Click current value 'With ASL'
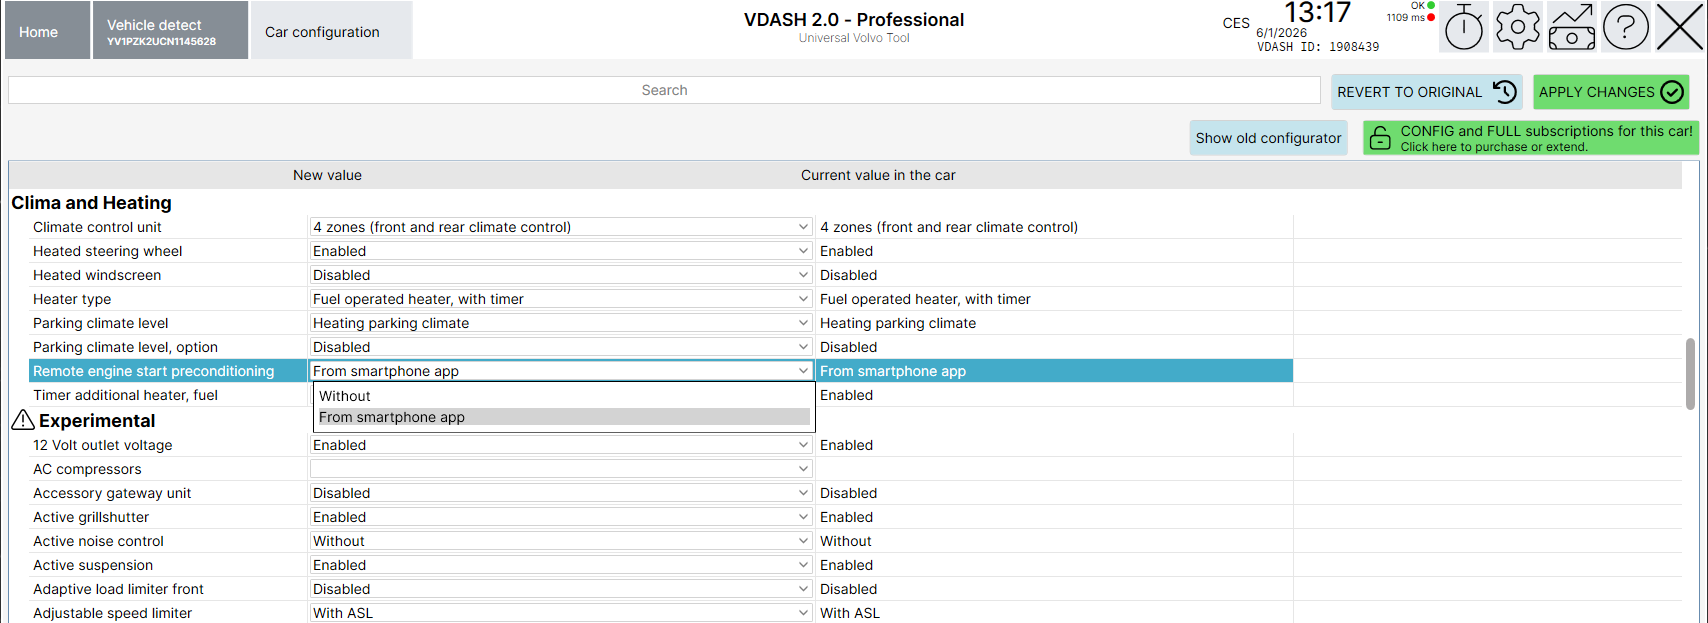The width and height of the screenshot is (1708, 623). (x=850, y=613)
